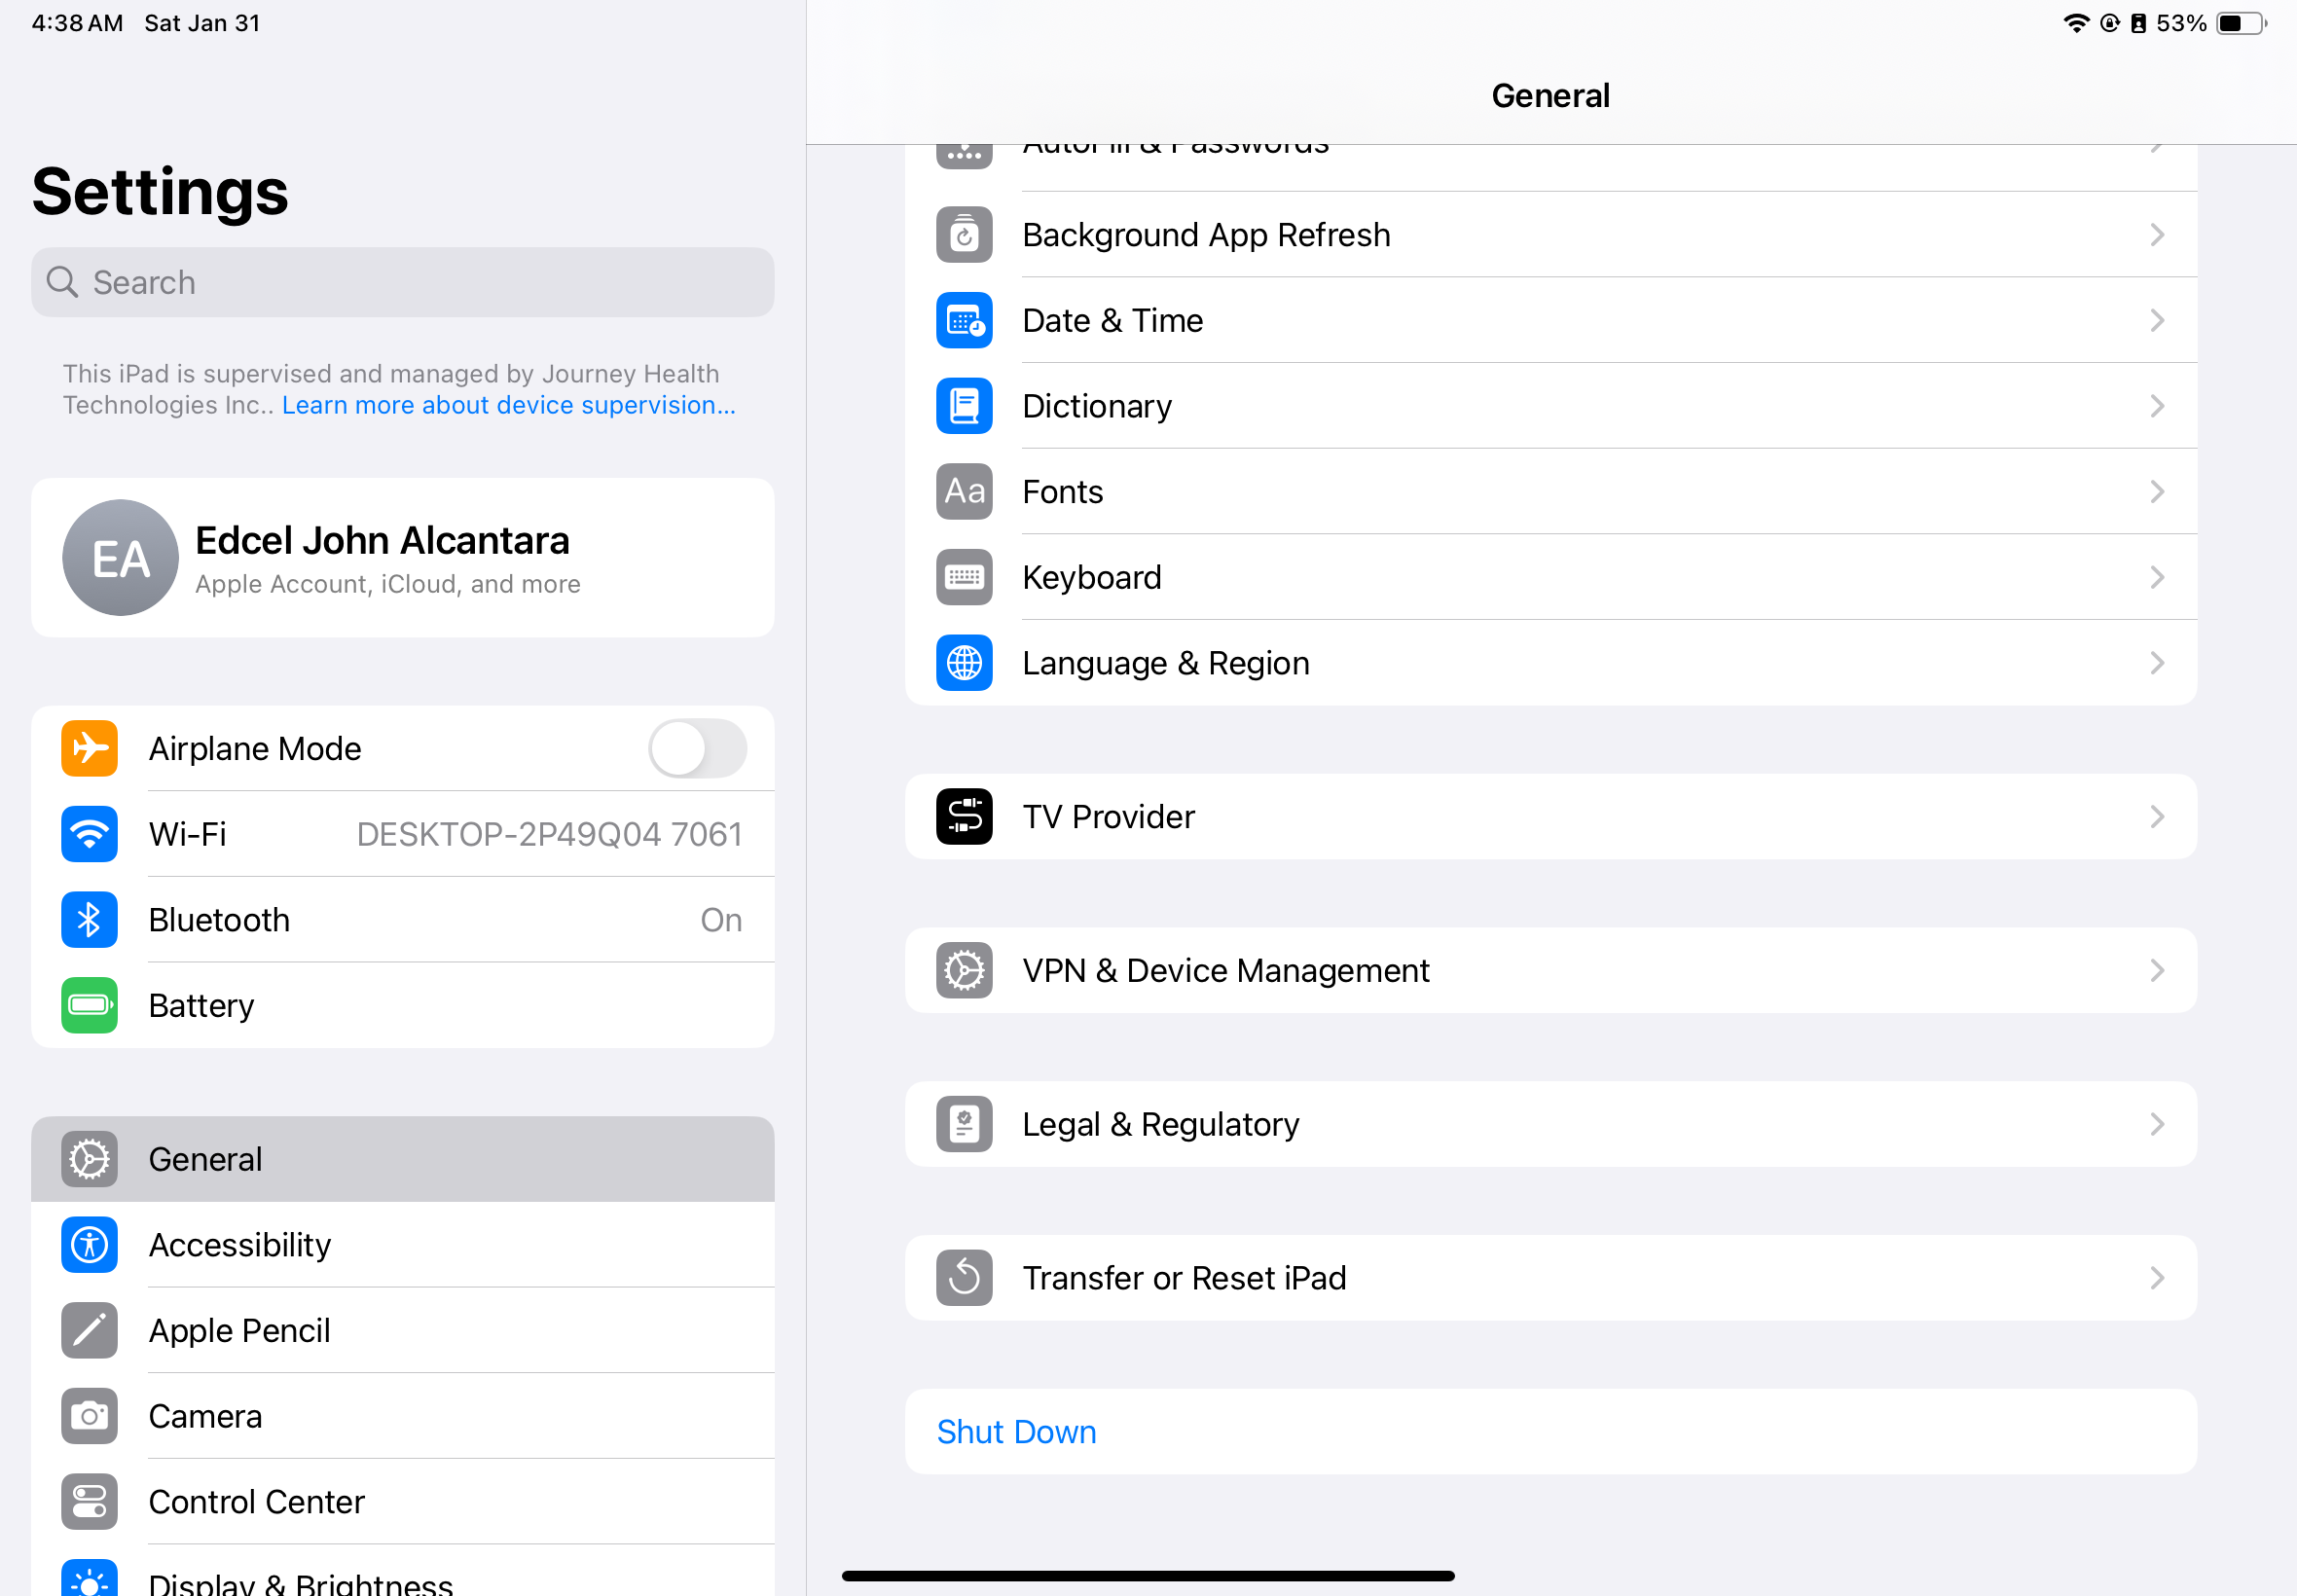
Task: Tap the TV Provider icon
Action: tap(964, 817)
